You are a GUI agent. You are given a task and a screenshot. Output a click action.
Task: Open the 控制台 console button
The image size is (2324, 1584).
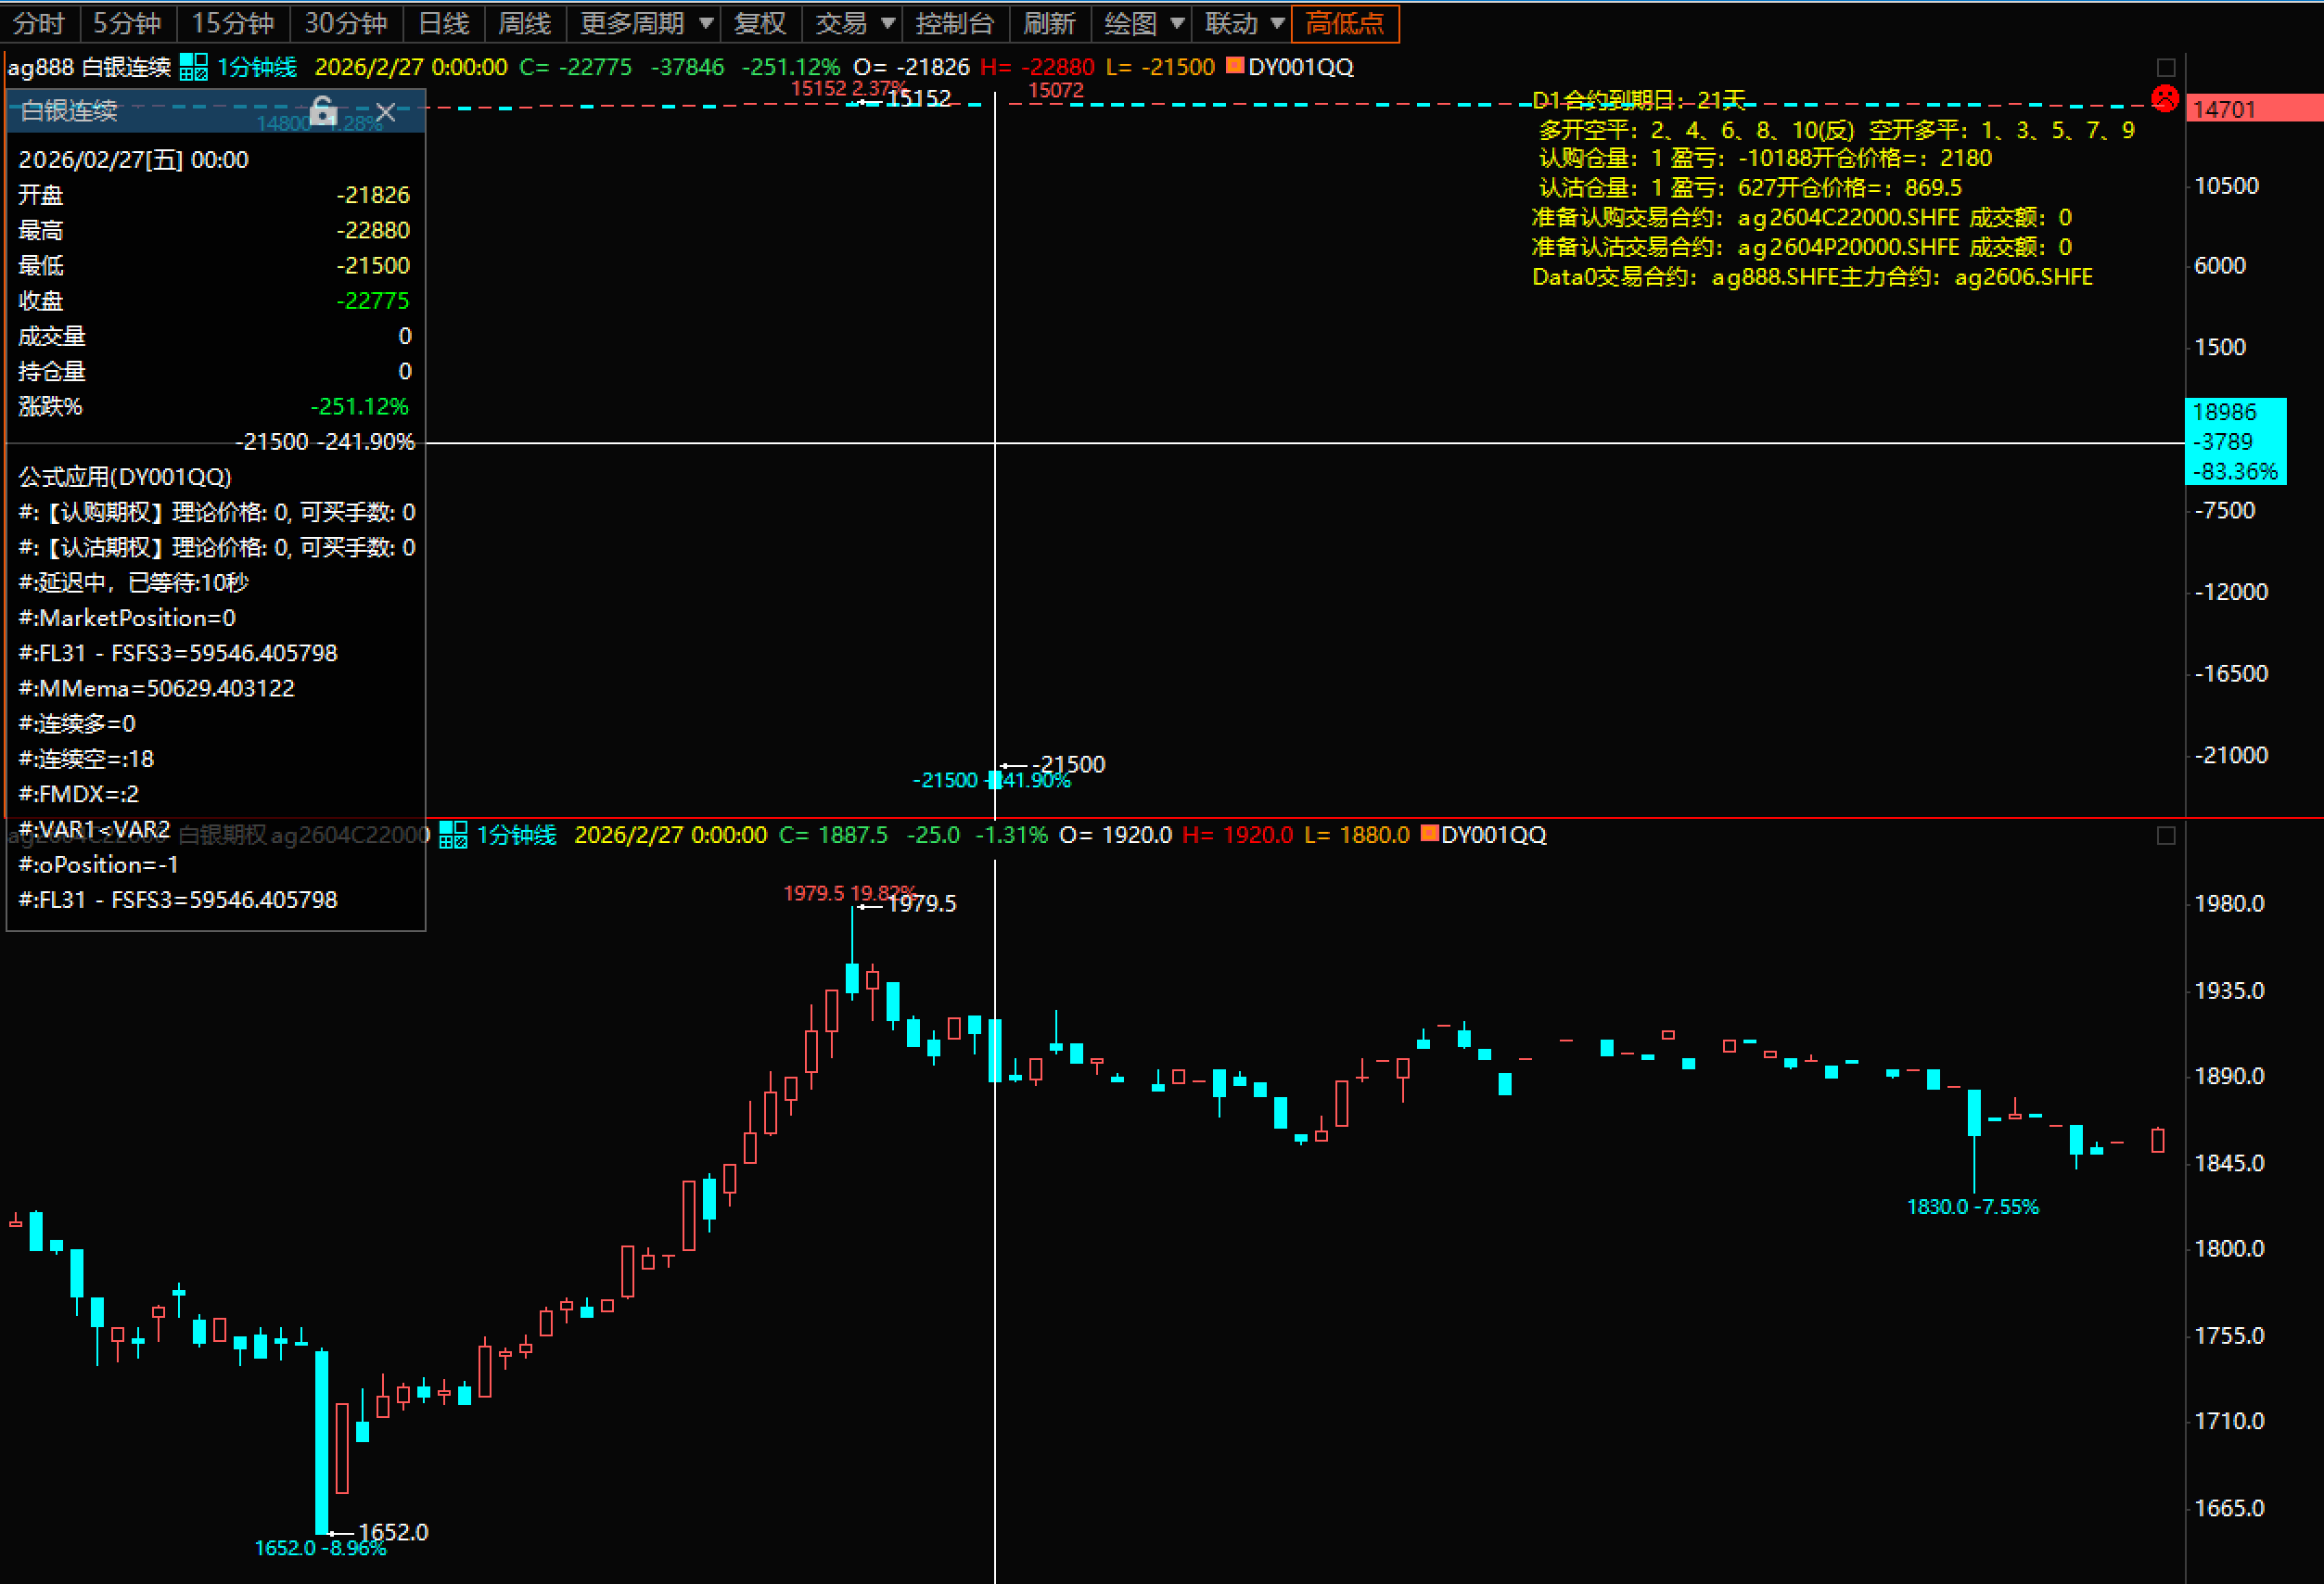pos(954,23)
